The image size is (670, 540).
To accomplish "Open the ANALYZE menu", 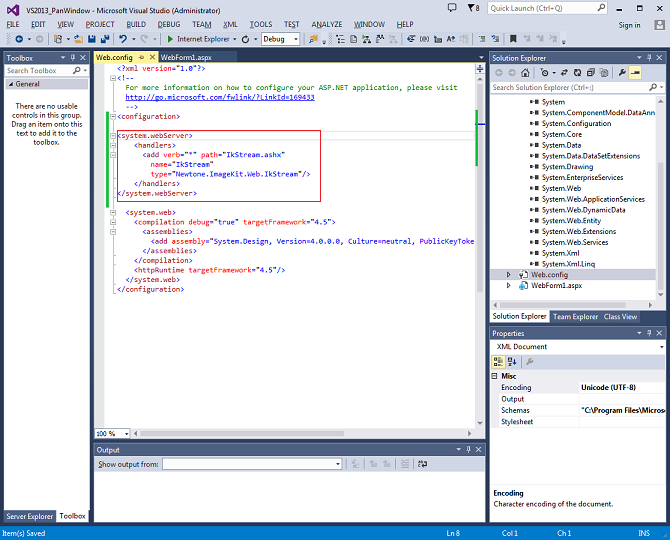I will click(x=326, y=25).
